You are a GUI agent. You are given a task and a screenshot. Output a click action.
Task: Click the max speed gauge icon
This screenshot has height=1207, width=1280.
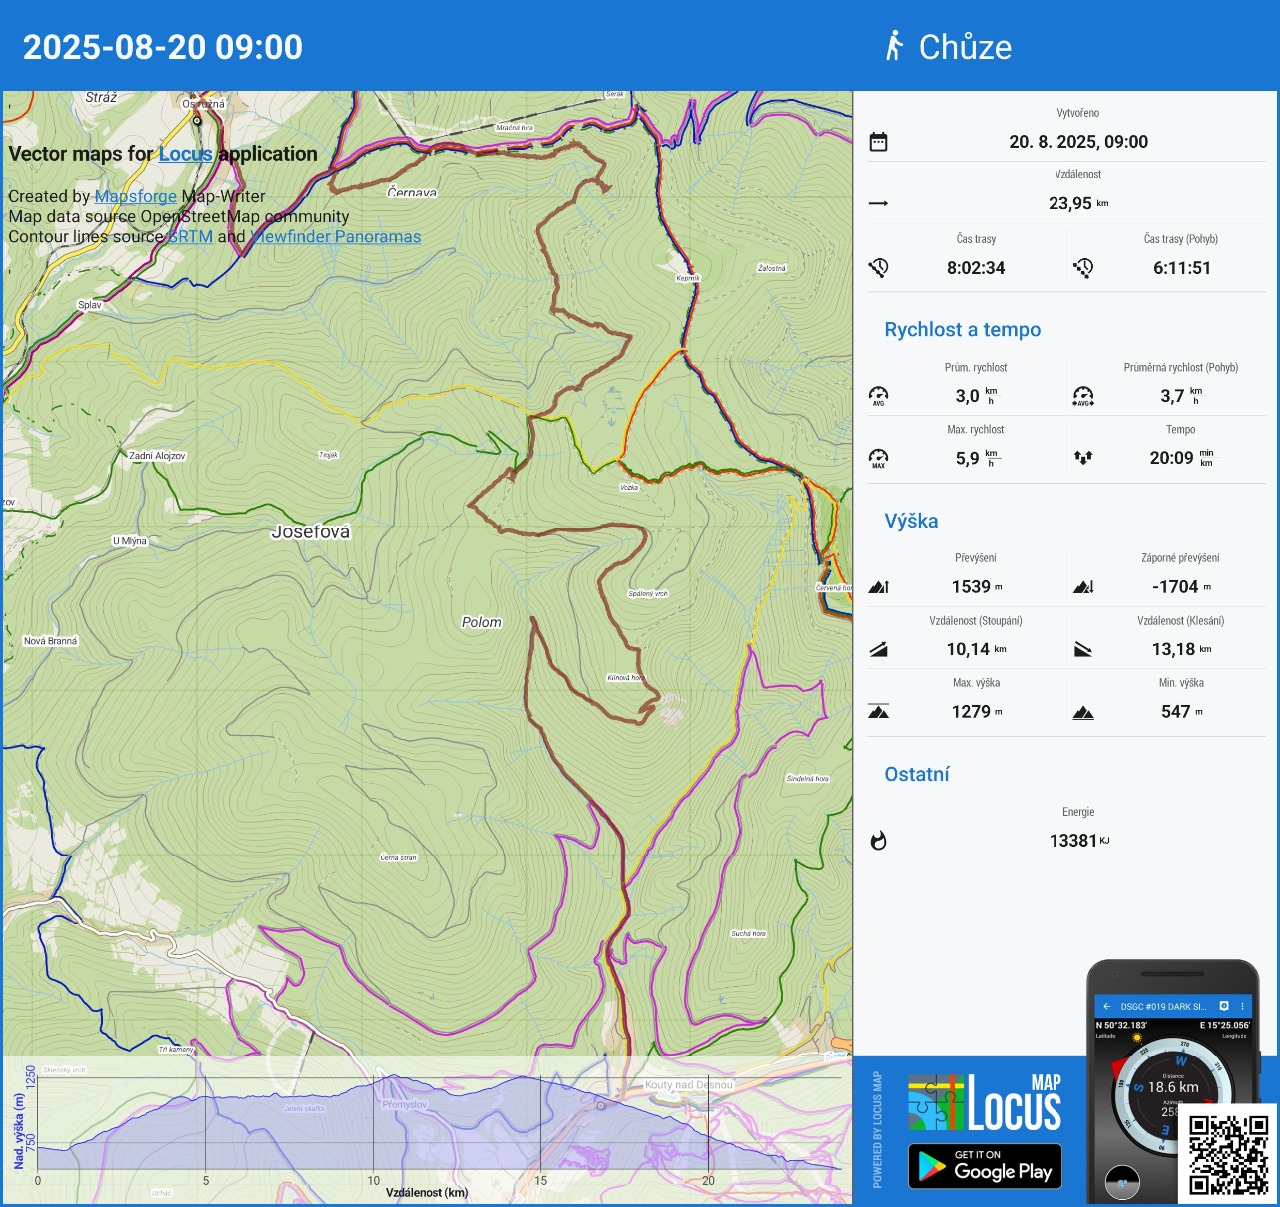pos(878,458)
